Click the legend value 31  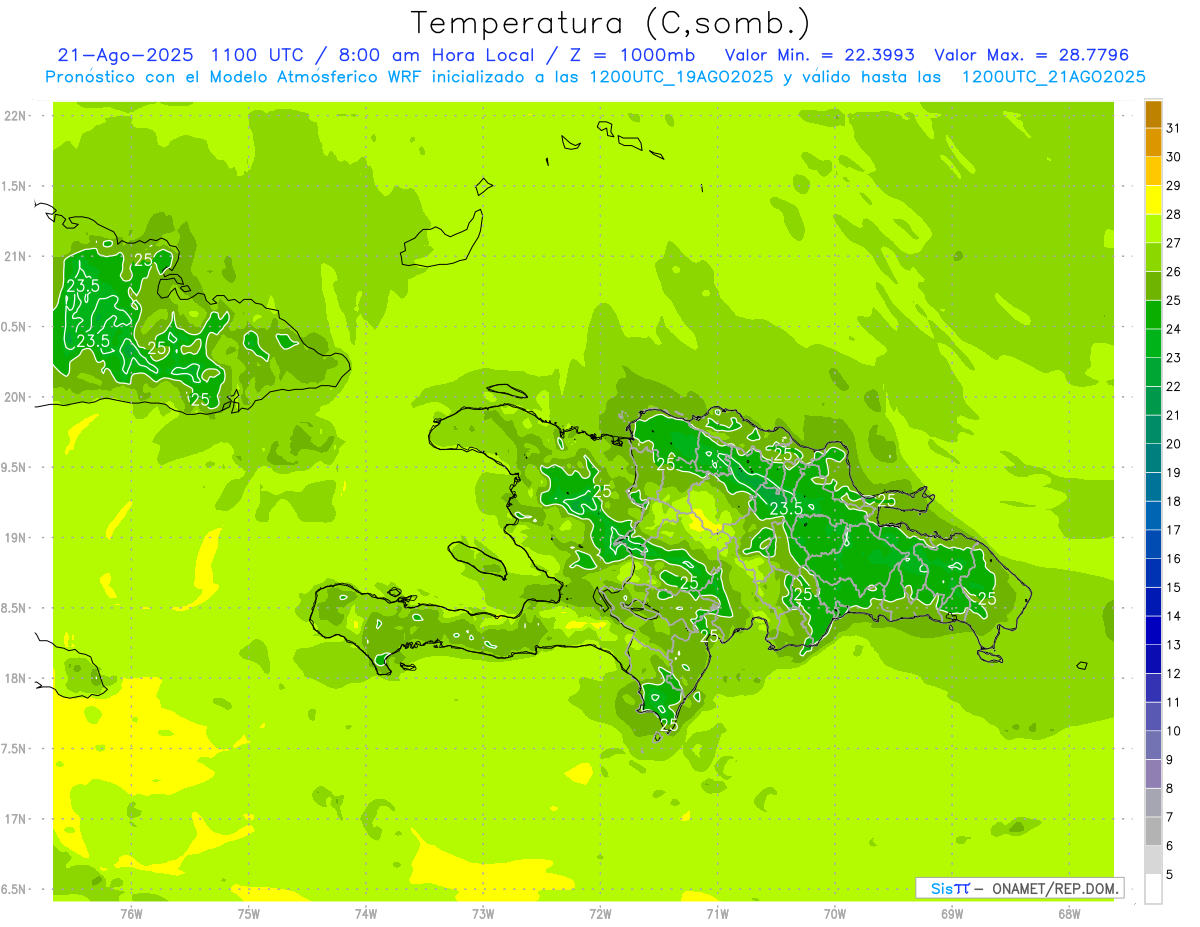[x=1173, y=128]
